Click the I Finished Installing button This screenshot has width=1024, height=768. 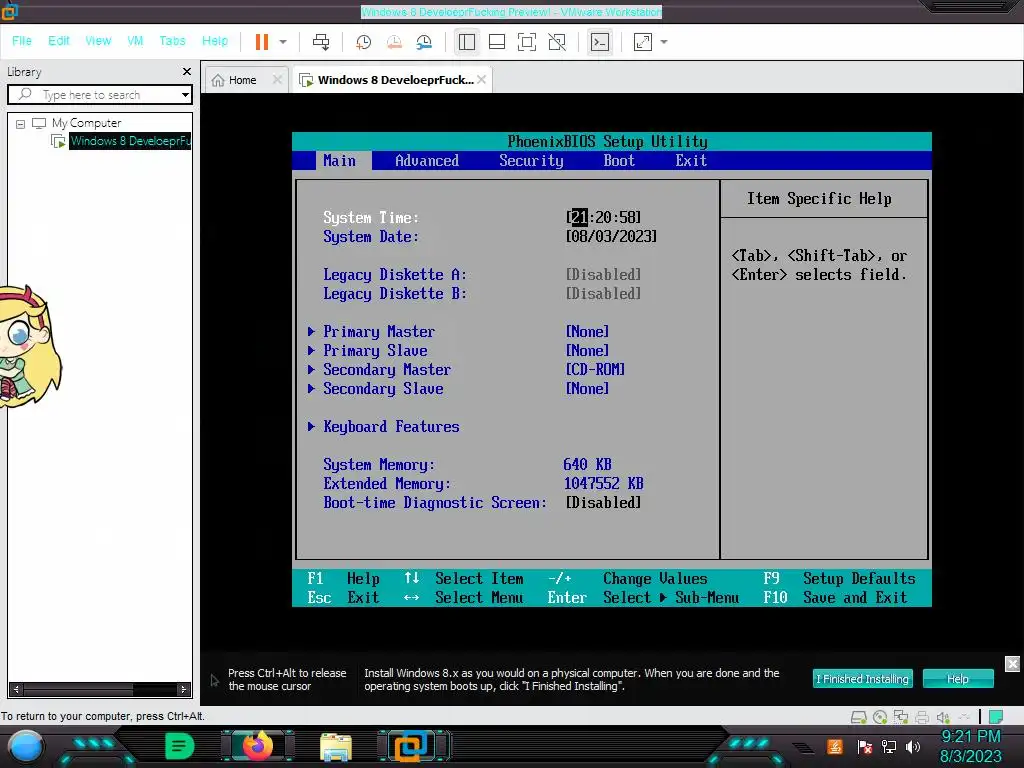[862, 679]
